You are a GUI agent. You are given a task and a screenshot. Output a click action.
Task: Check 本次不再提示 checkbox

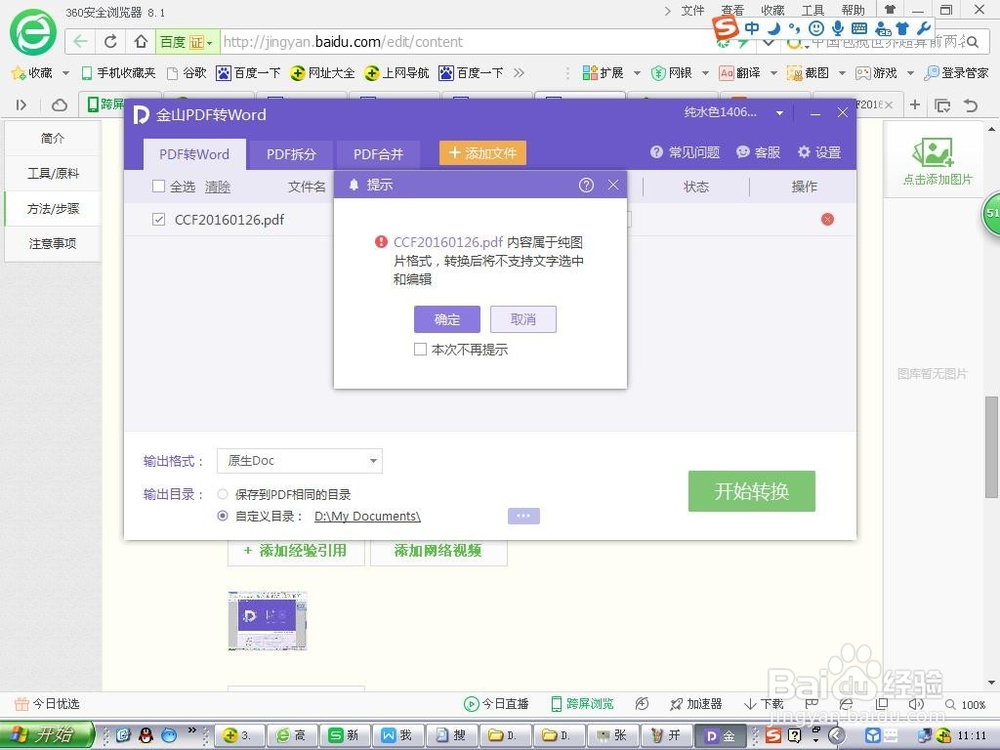(x=420, y=349)
